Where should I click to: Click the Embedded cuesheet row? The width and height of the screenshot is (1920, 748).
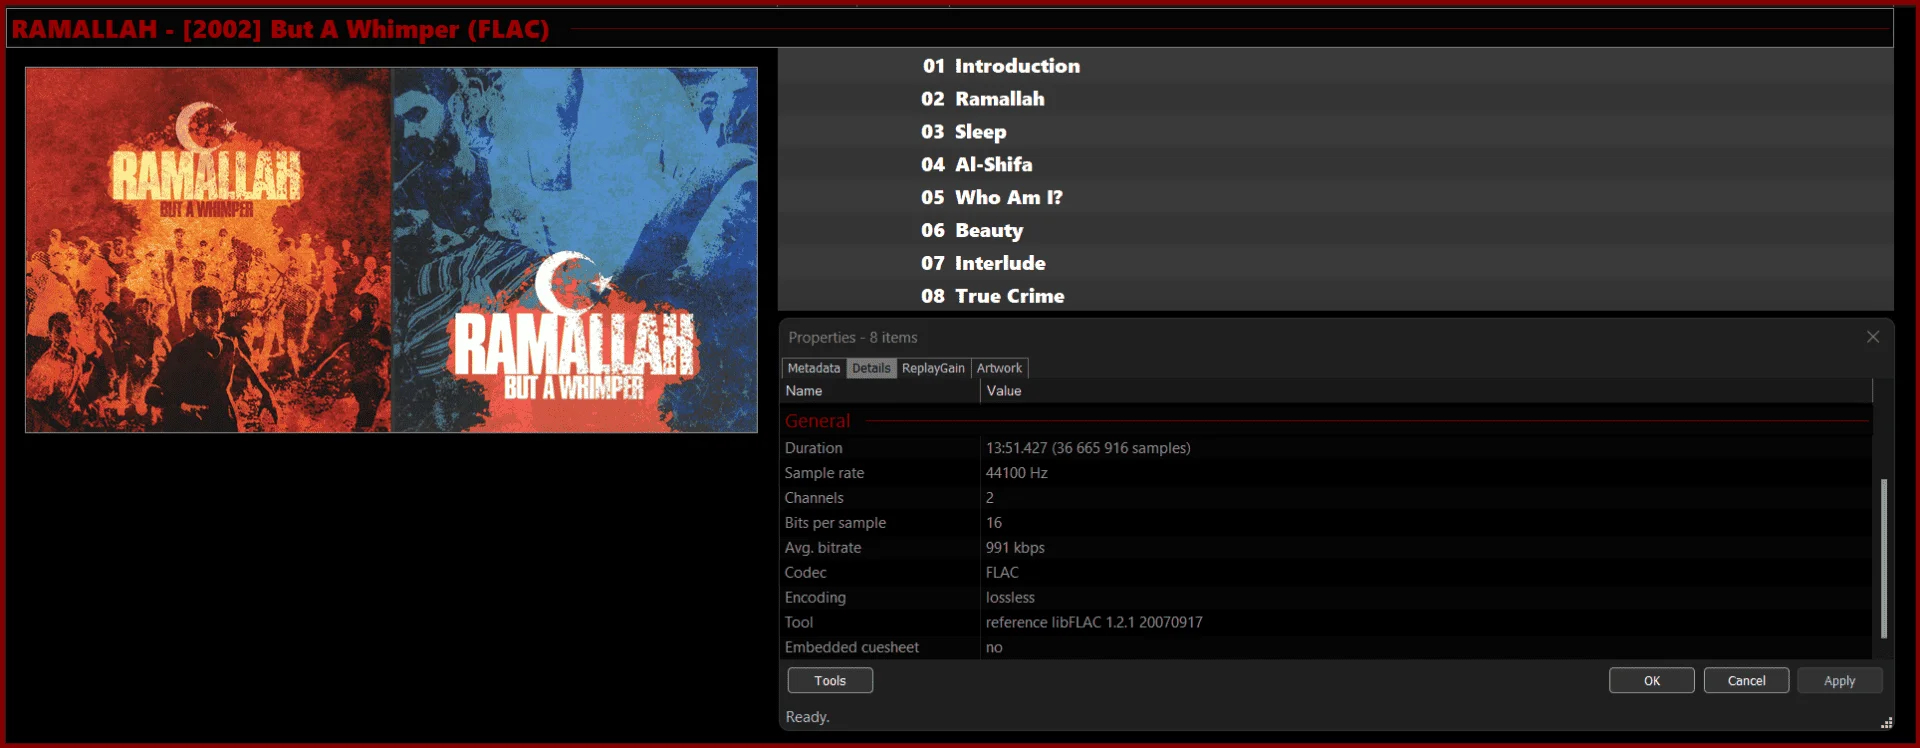[1326, 647]
